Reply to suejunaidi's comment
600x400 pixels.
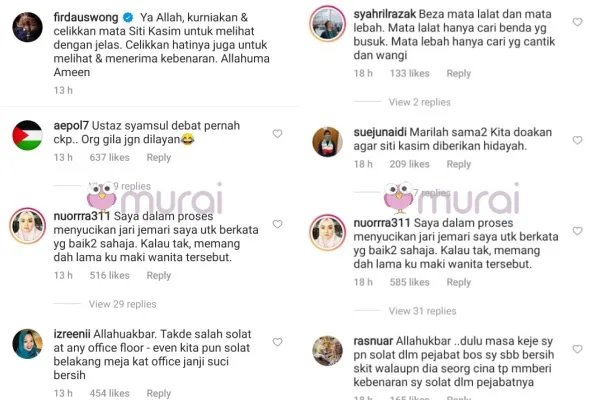(x=459, y=164)
